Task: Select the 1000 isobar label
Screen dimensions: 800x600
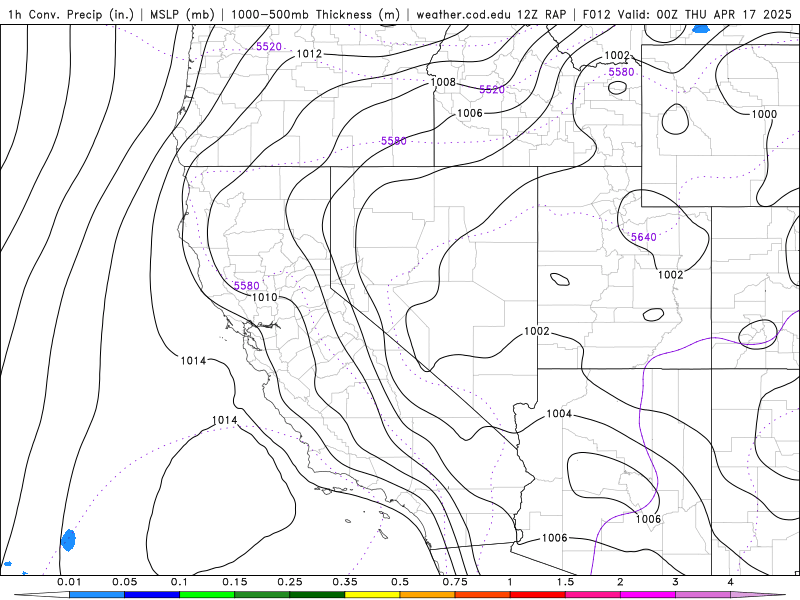Action: (x=764, y=114)
